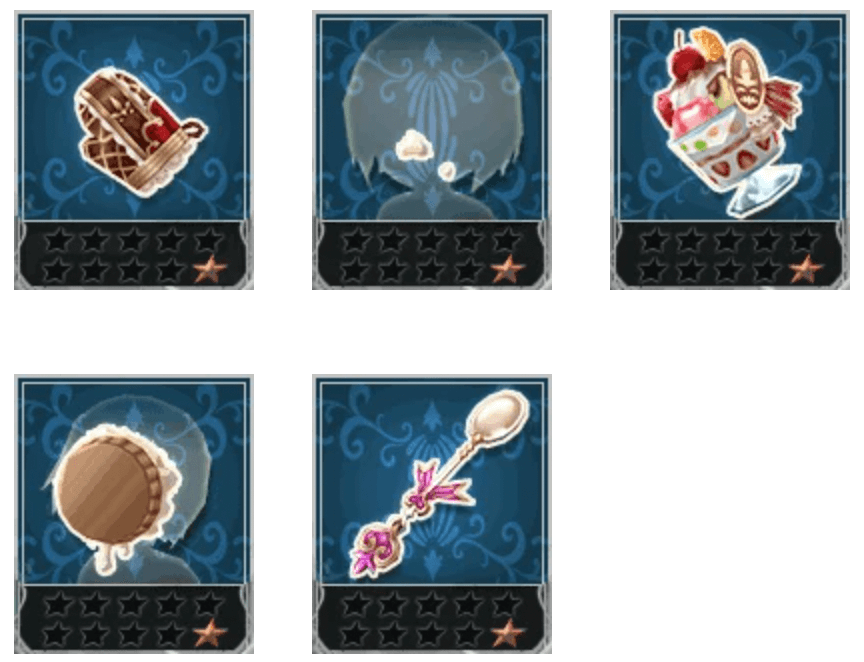Click the empty star row under the parfait
Screen dimensions: 864x662
point(730,241)
